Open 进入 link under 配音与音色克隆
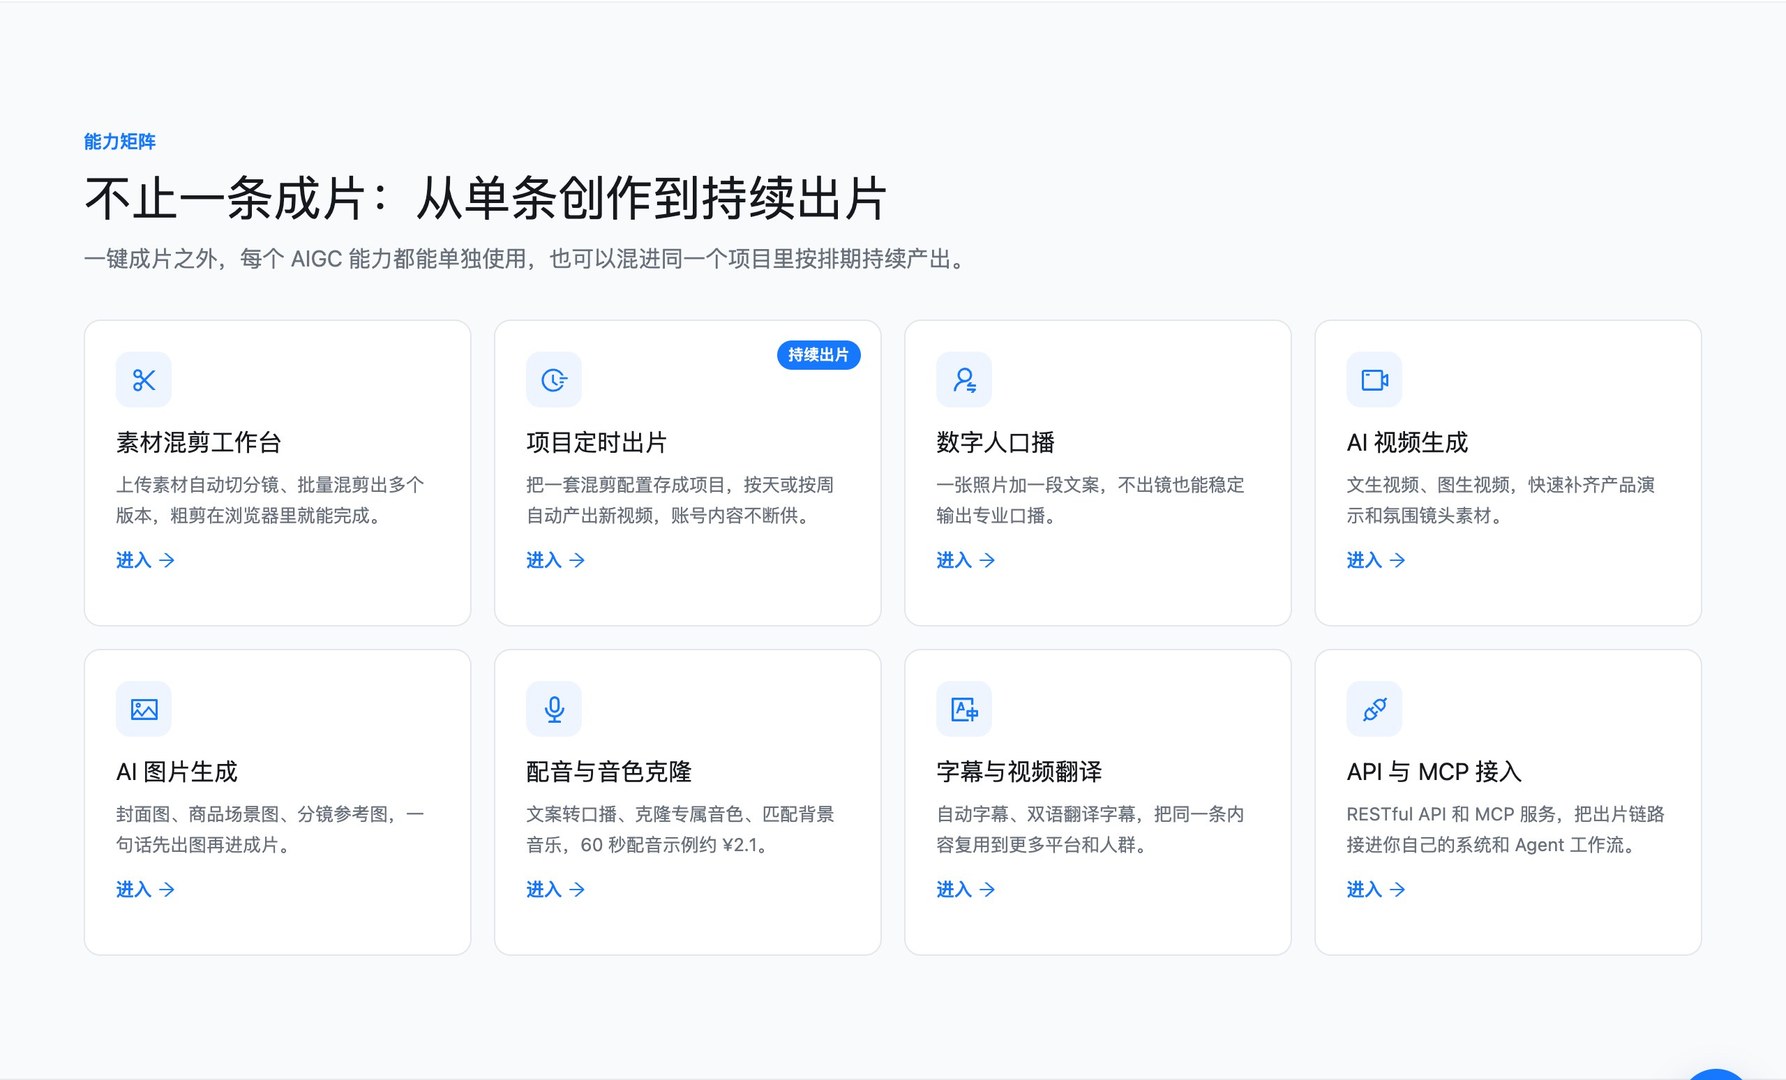 (556, 889)
